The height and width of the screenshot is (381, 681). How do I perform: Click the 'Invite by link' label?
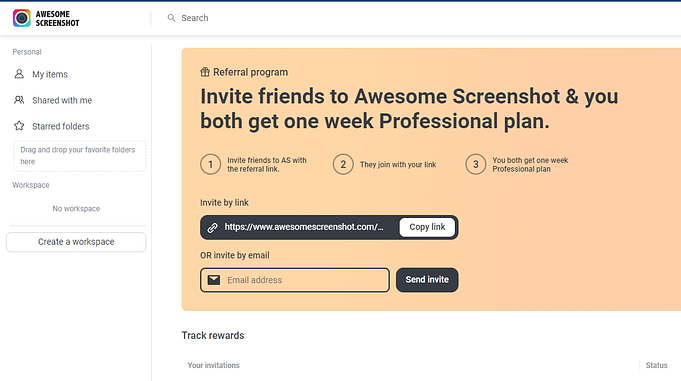tap(224, 203)
